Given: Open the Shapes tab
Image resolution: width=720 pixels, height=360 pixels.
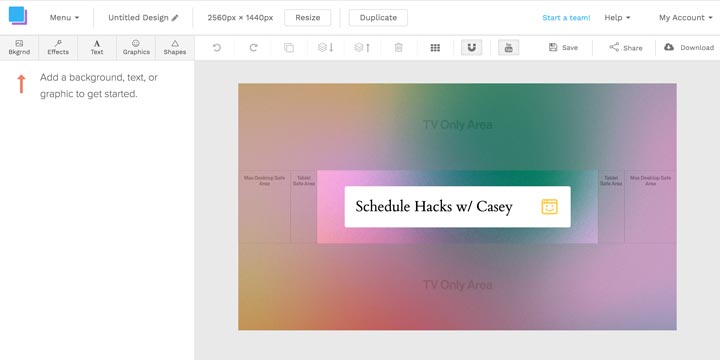Looking at the screenshot, I should tap(175, 48).
